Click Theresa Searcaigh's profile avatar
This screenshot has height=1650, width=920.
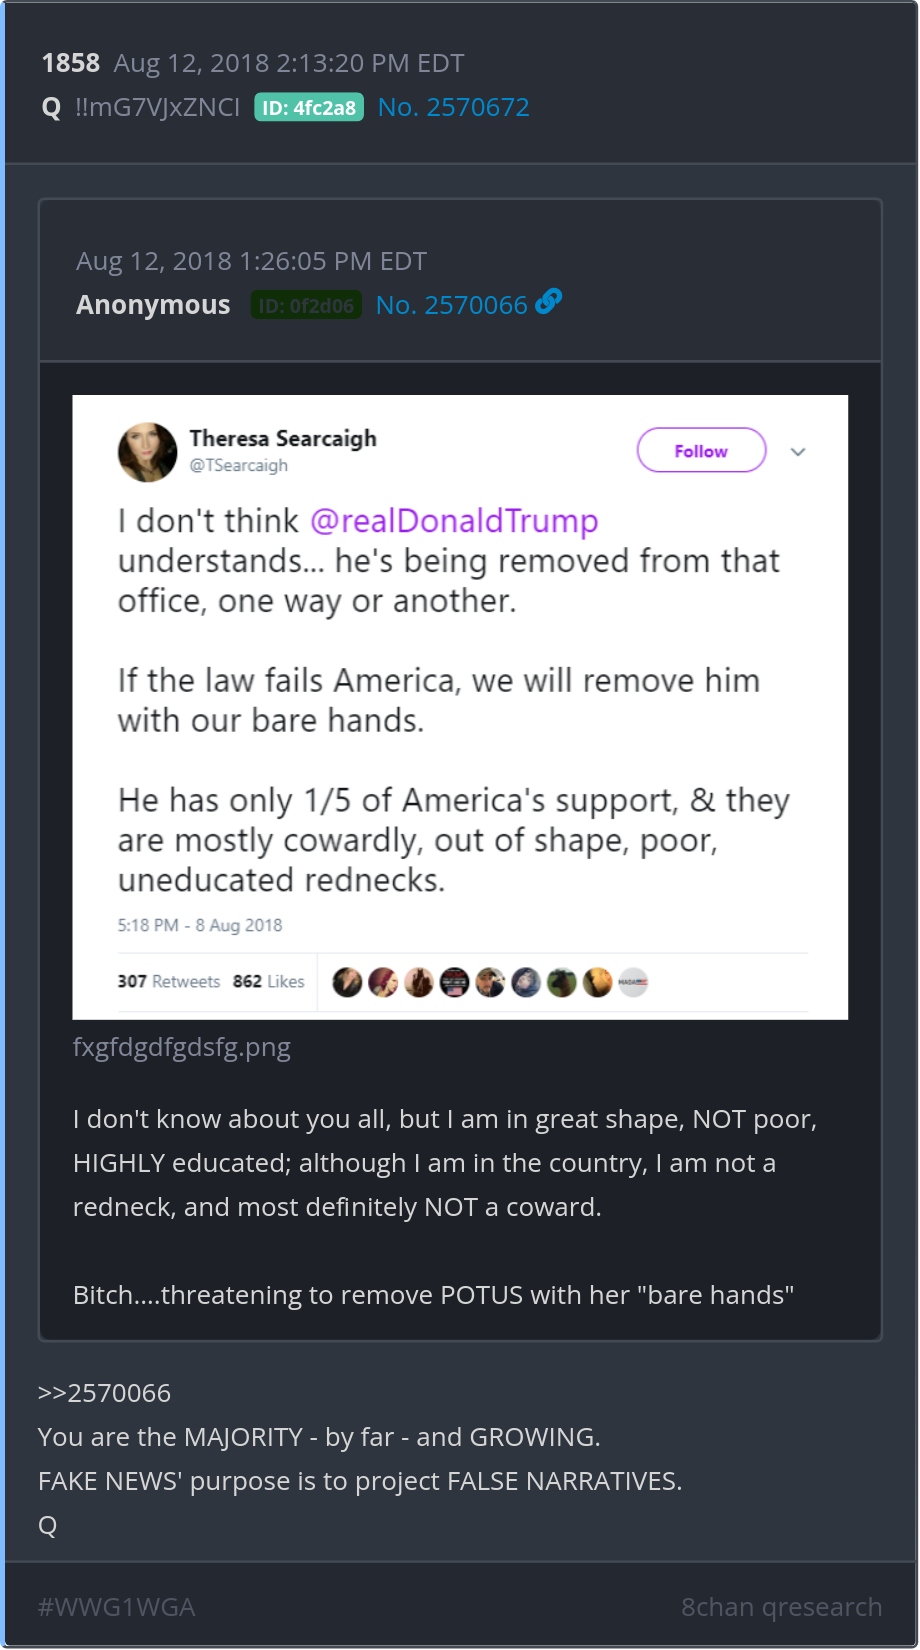click(147, 452)
